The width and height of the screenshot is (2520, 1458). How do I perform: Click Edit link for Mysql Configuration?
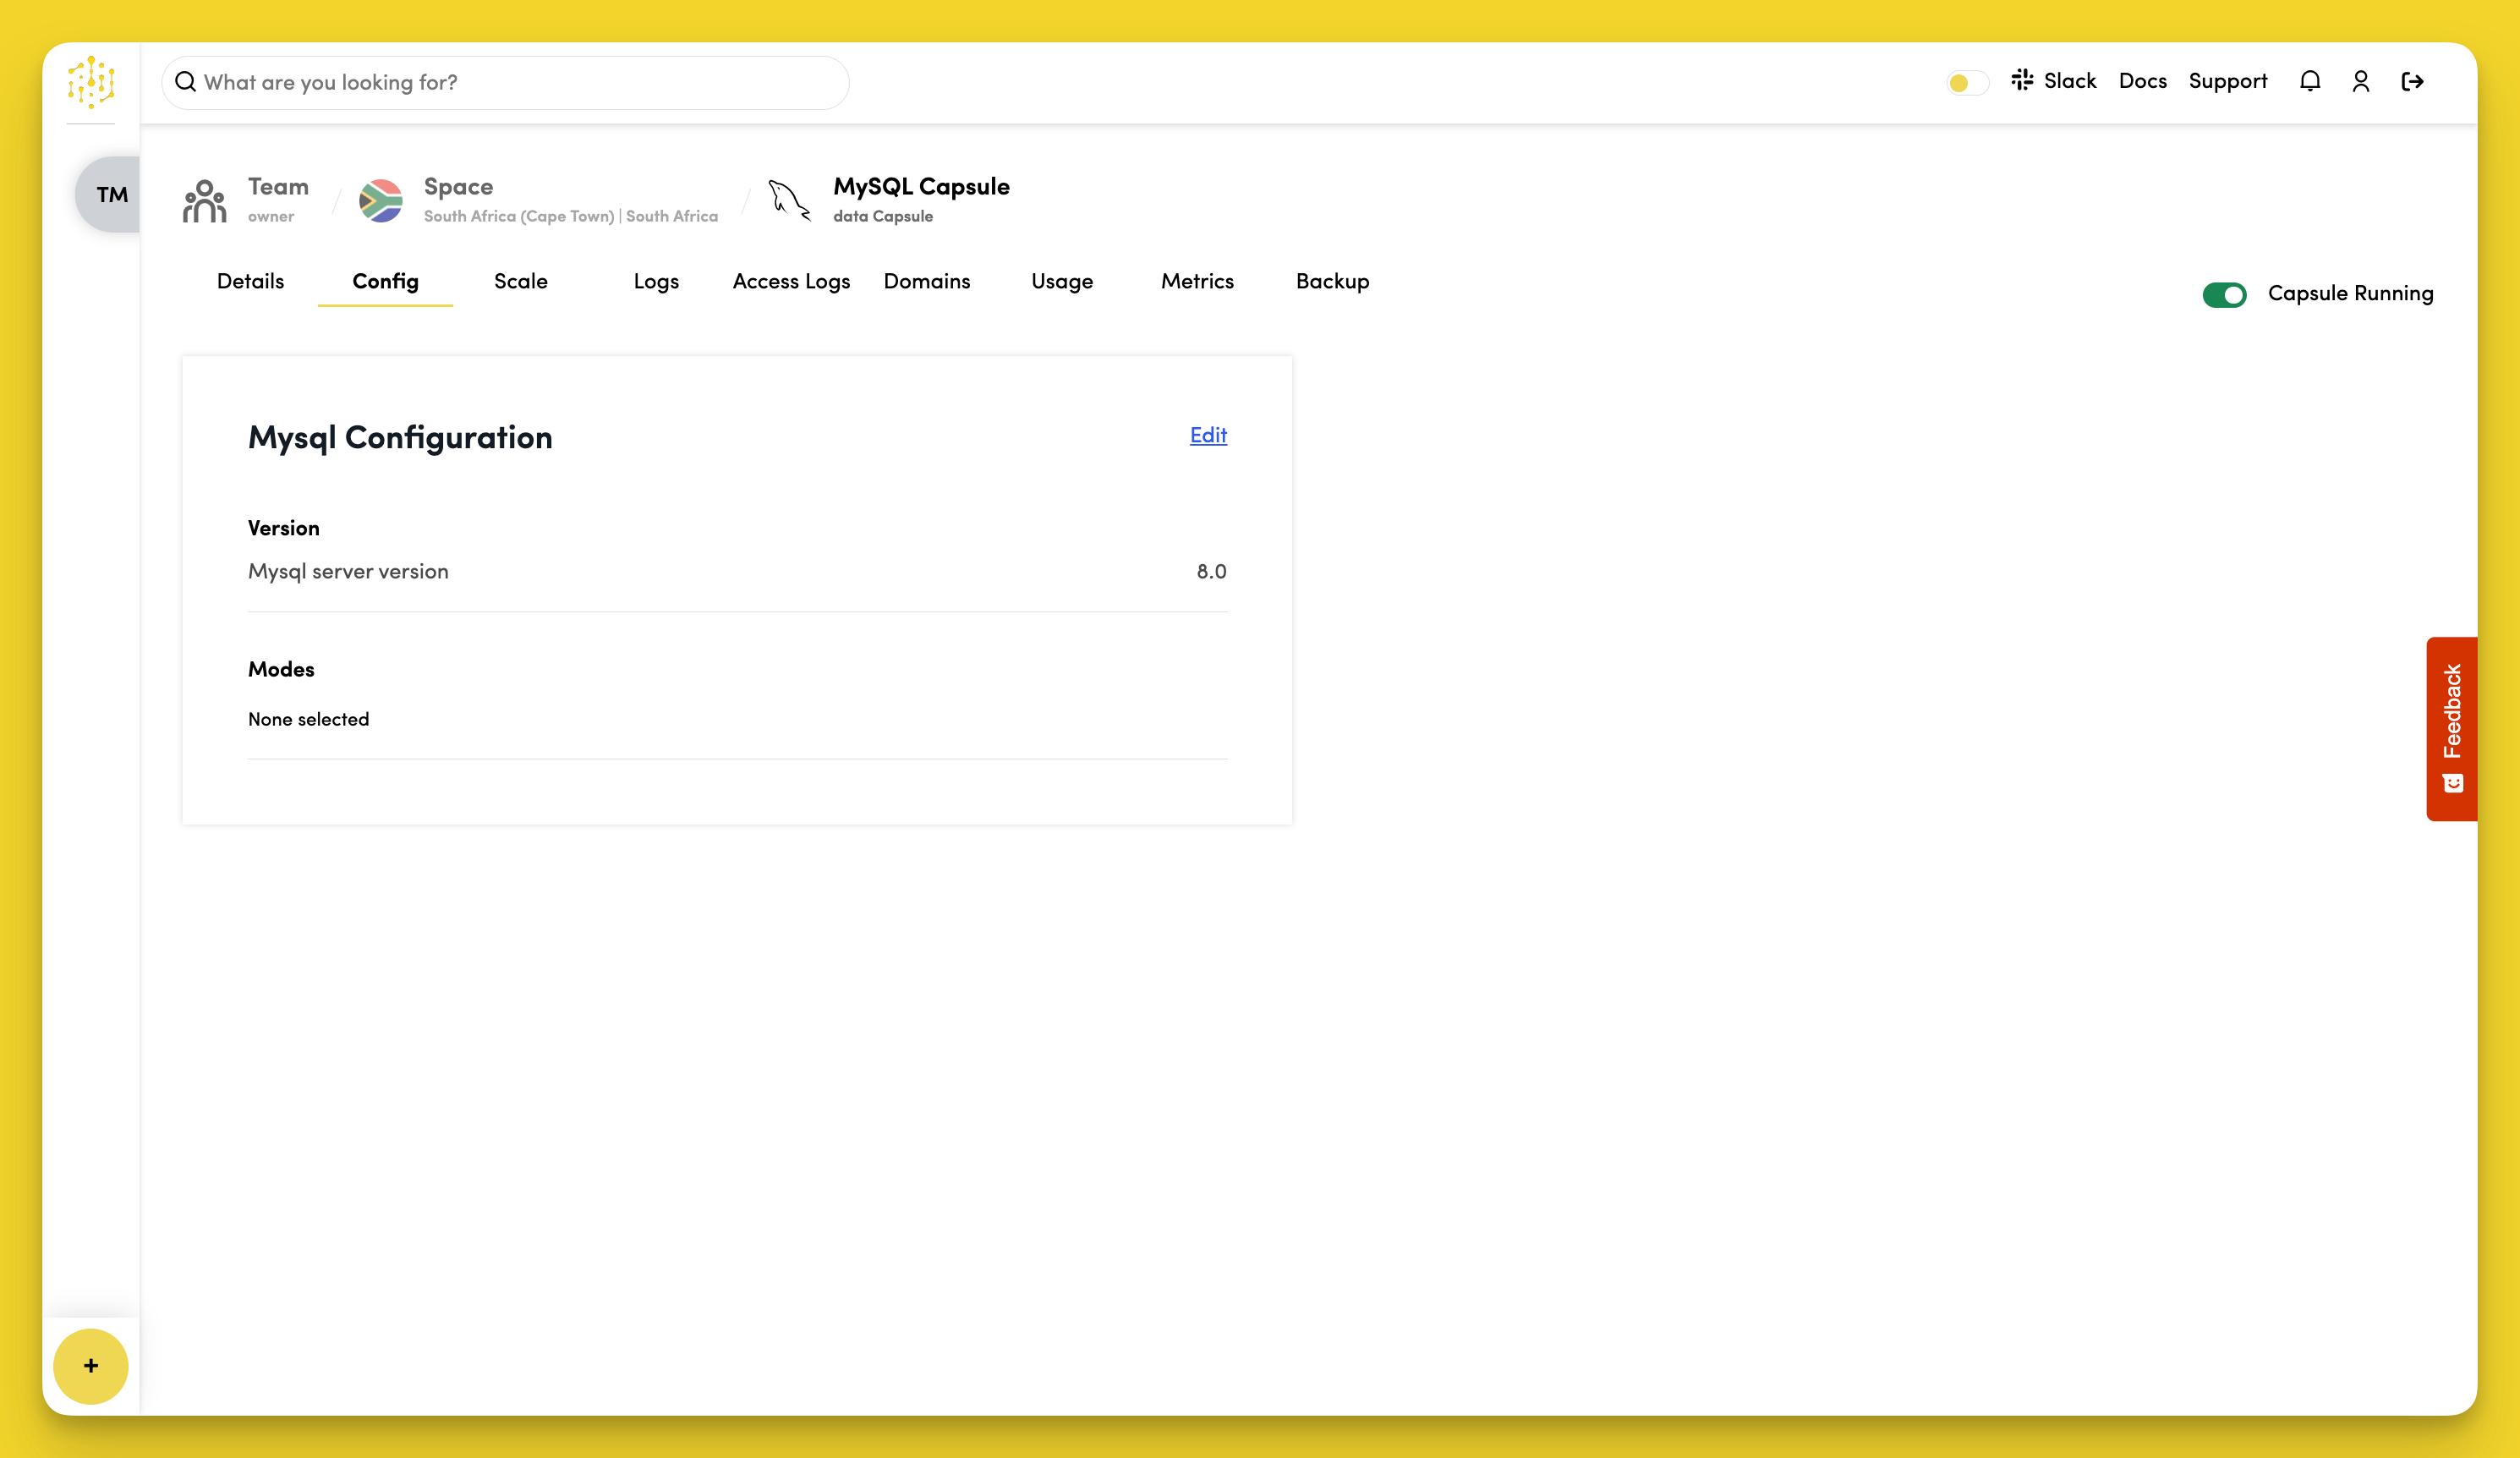click(x=1208, y=435)
